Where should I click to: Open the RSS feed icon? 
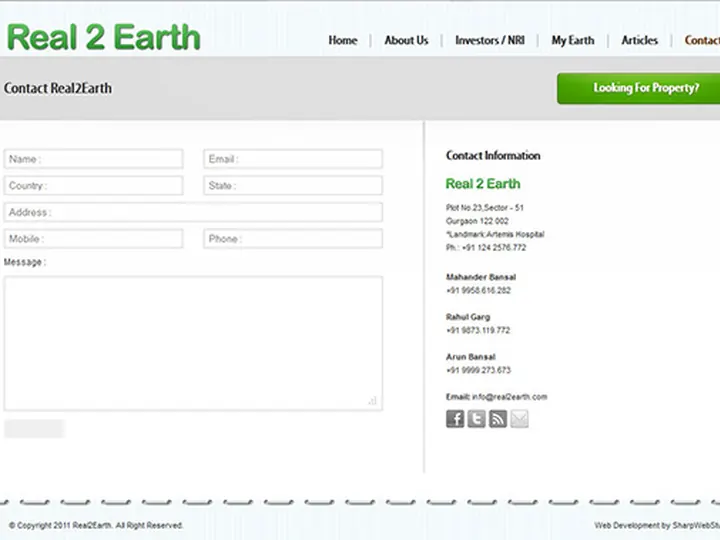(498, 419)
